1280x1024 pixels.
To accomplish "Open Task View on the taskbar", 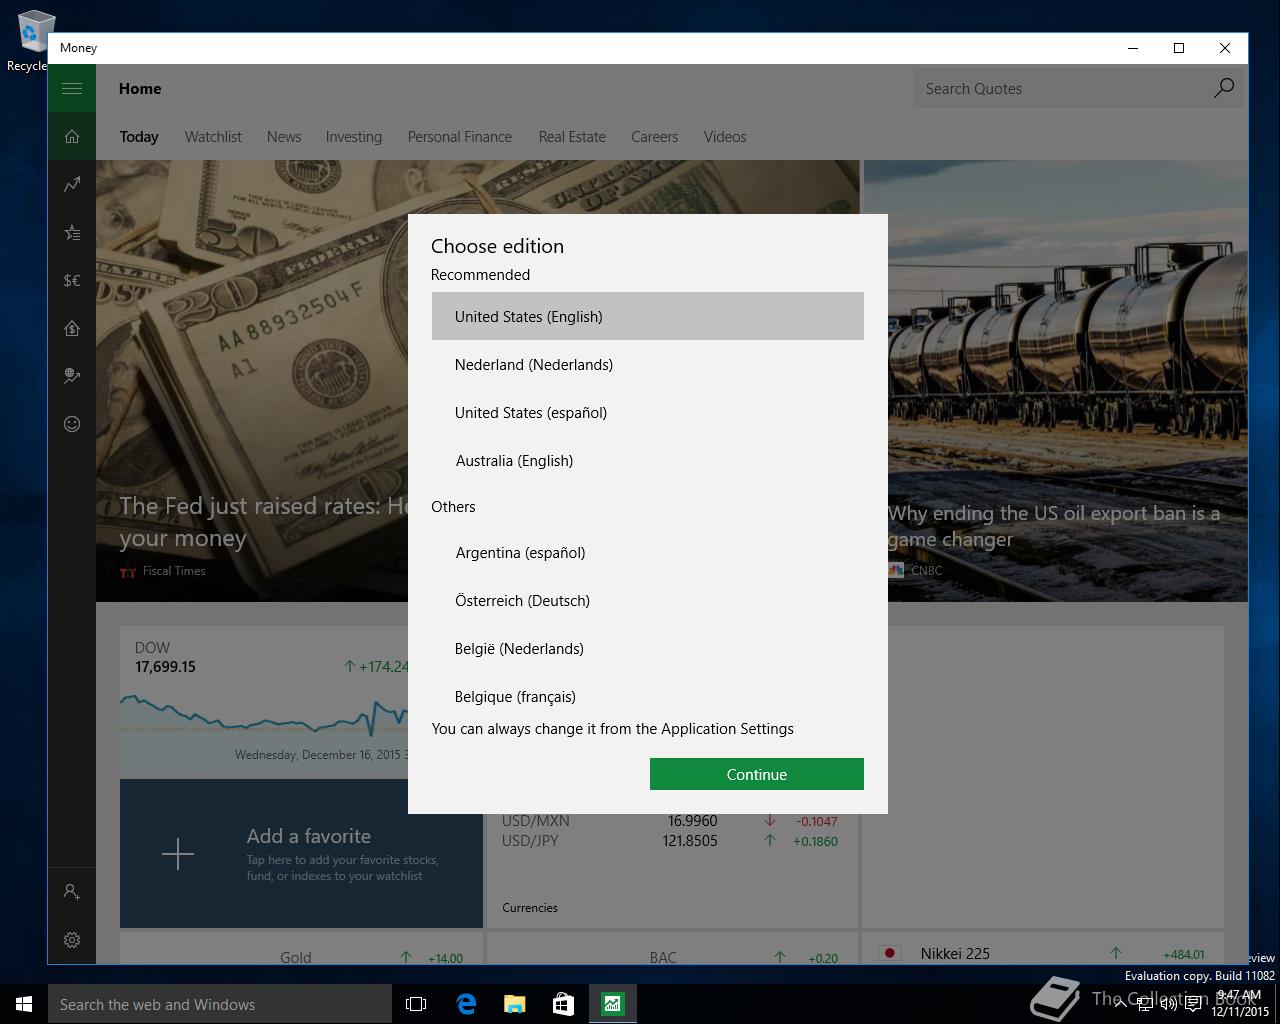I will pyautogui.click(x=416, y=1004).
